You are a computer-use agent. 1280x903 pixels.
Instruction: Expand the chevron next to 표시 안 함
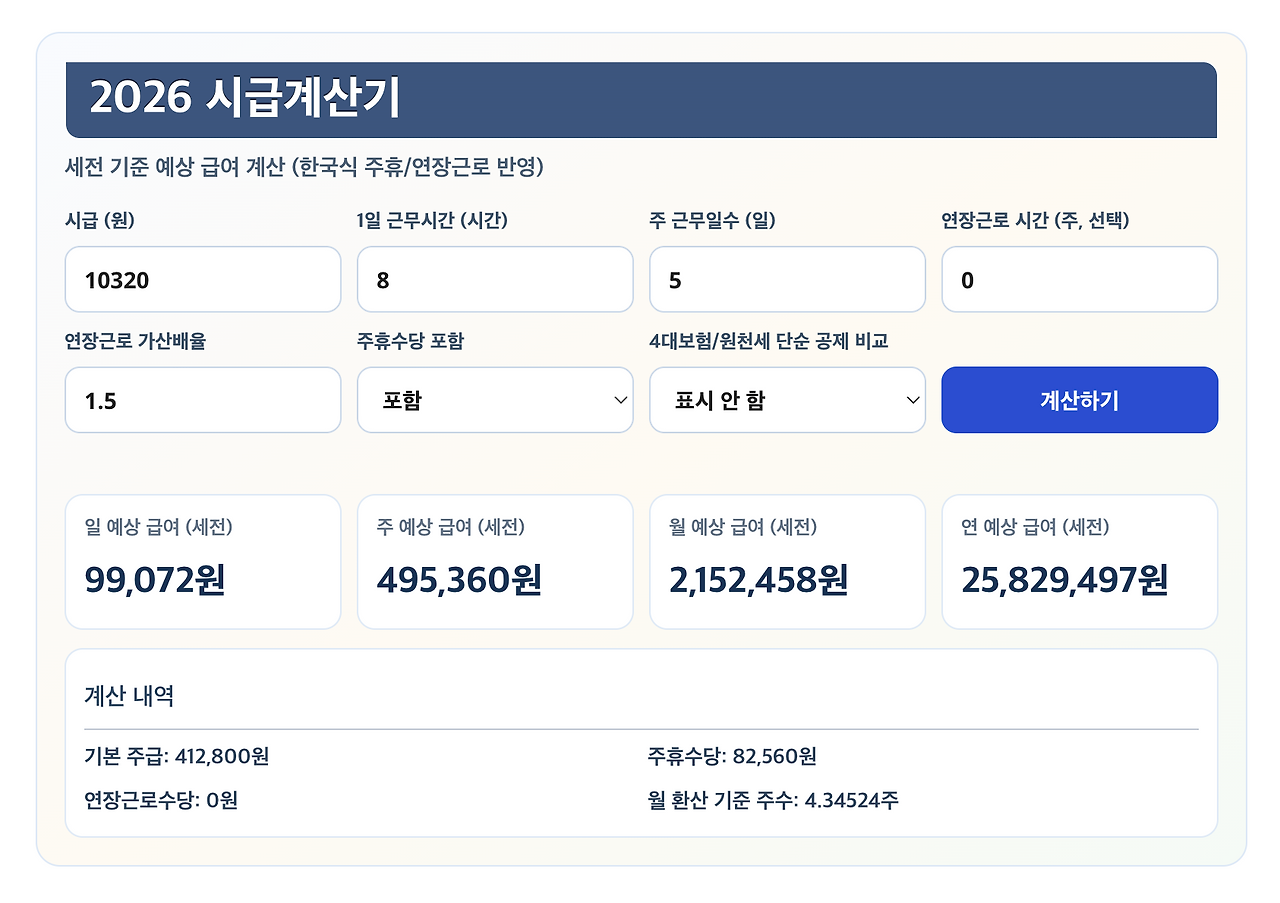click(911, 400)
